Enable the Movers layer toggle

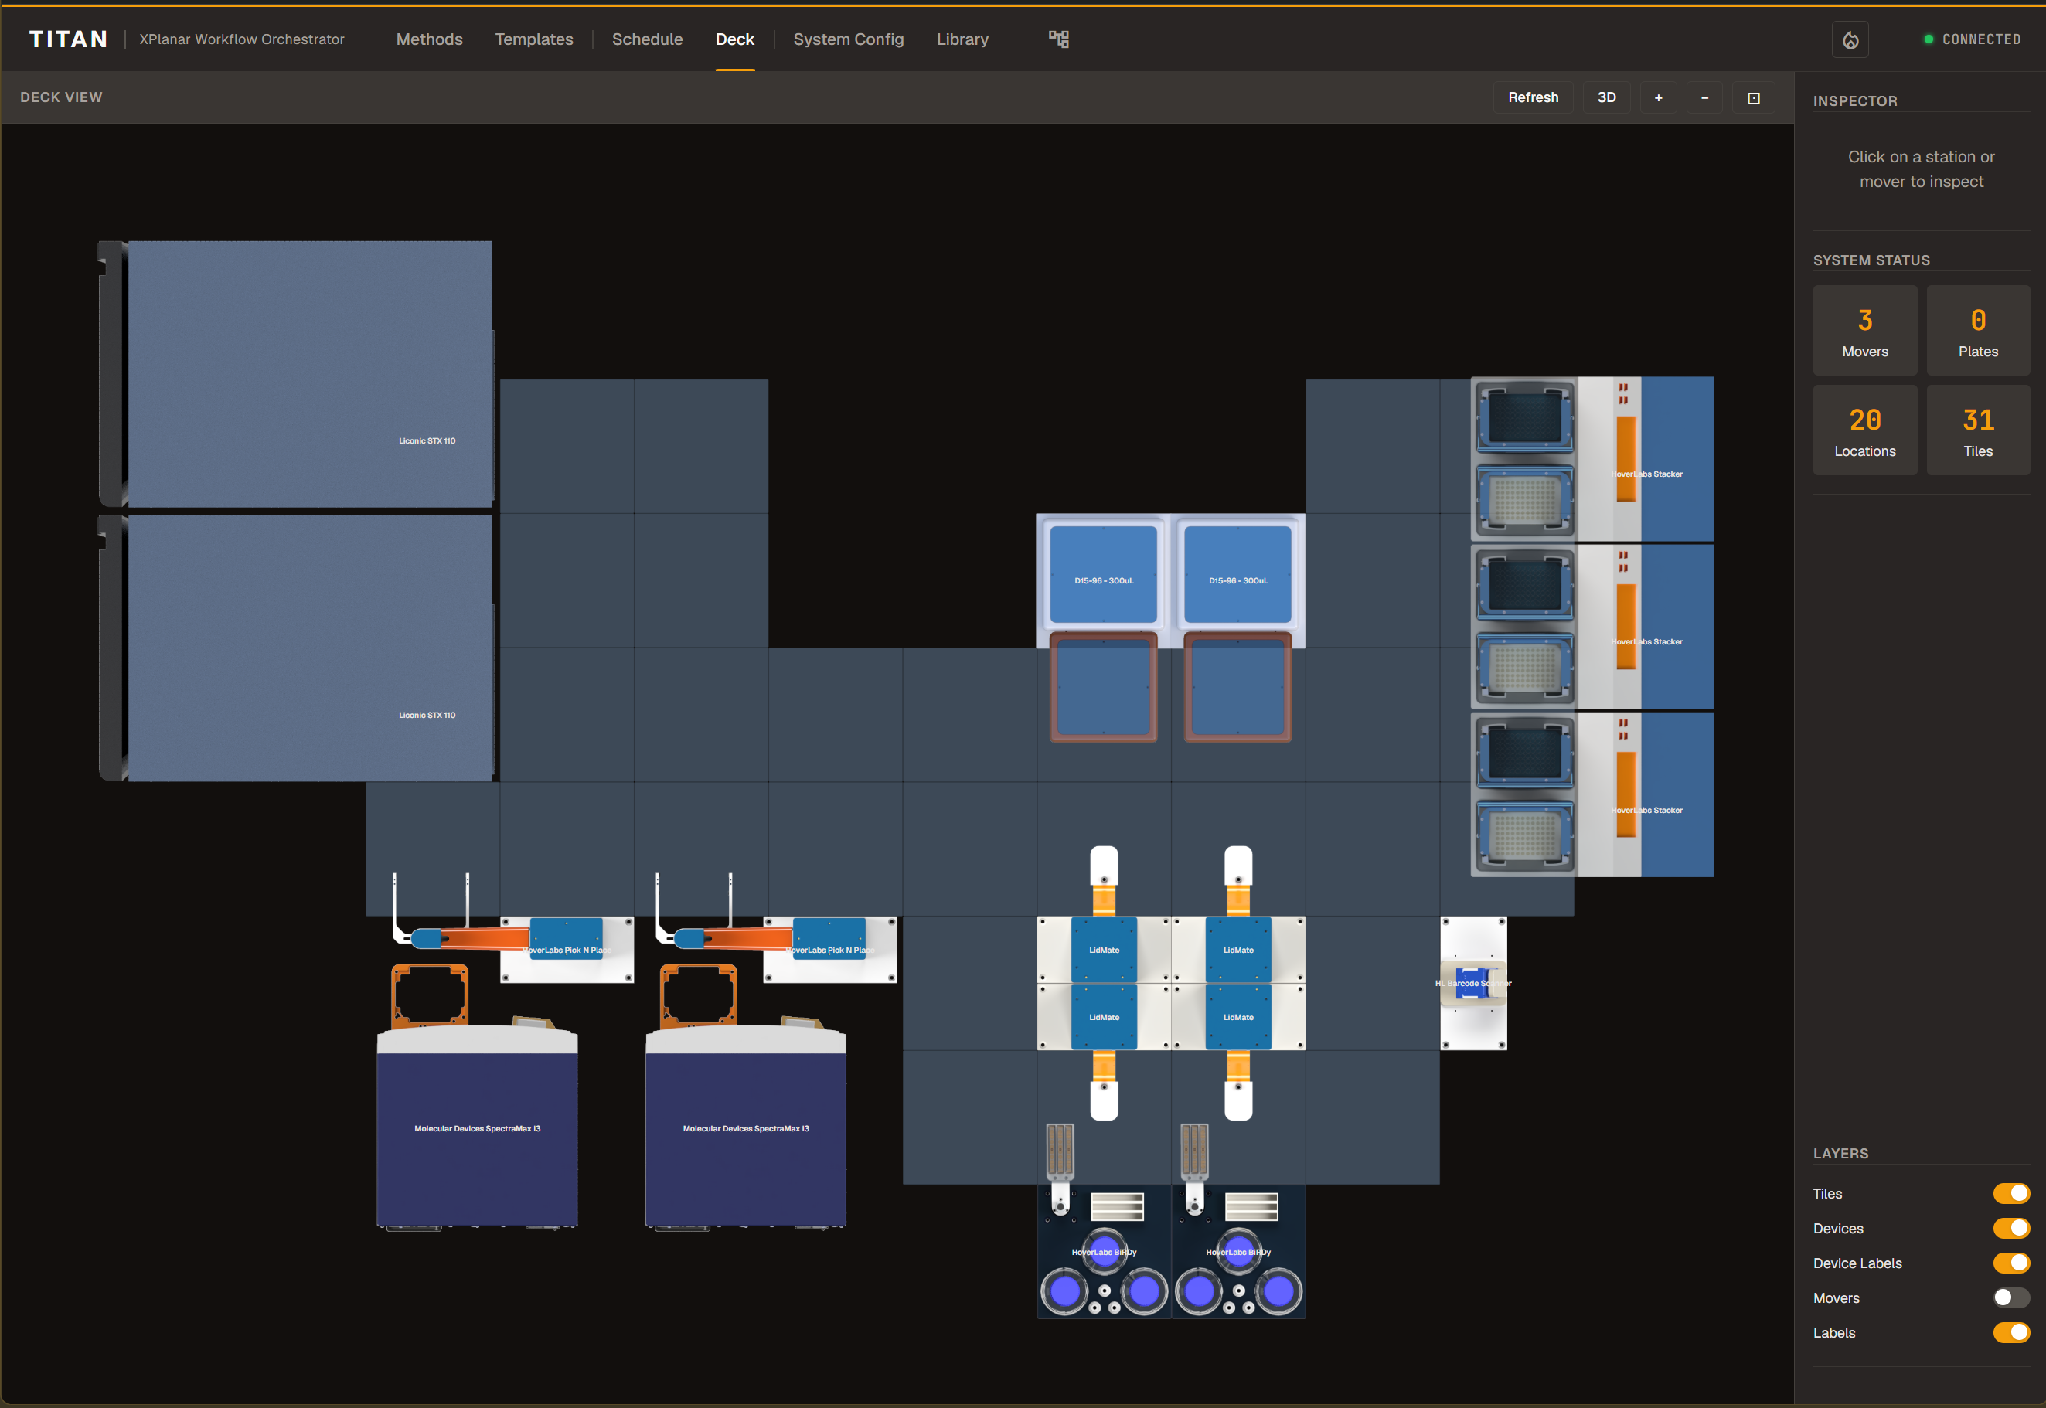click(2011, 1298)
